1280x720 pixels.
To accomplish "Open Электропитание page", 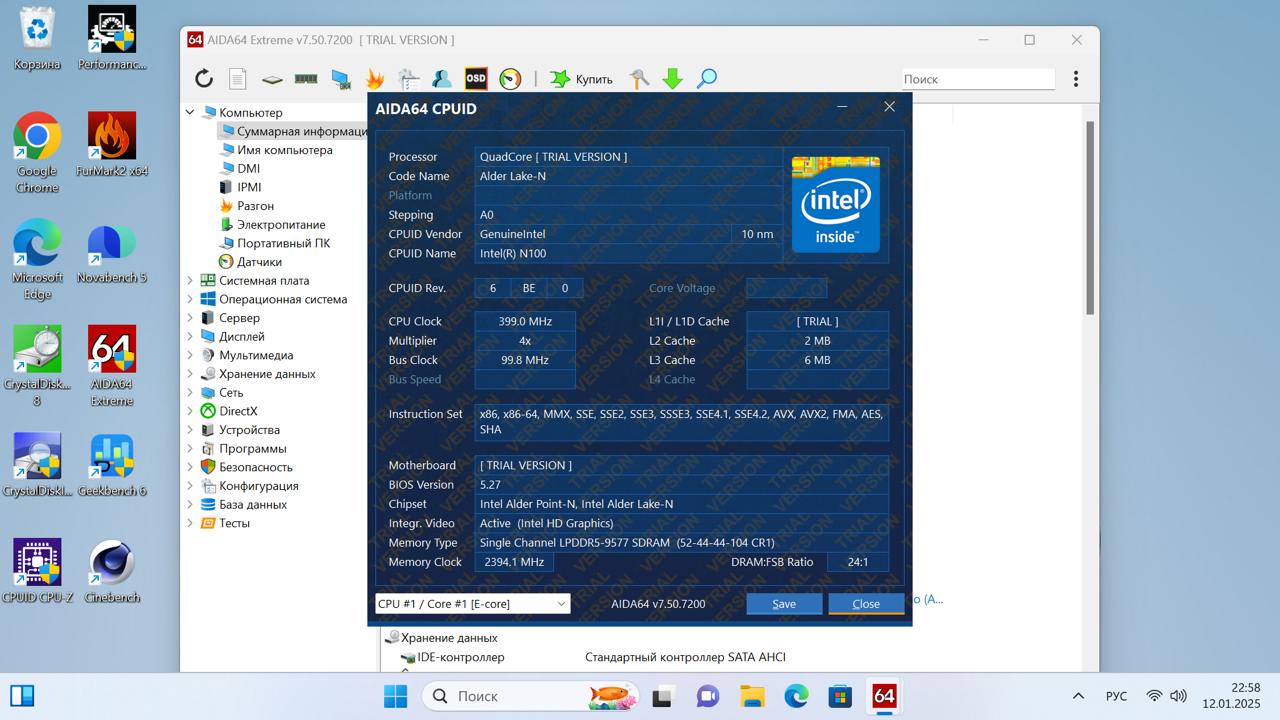I will click(x=280, y=225).
